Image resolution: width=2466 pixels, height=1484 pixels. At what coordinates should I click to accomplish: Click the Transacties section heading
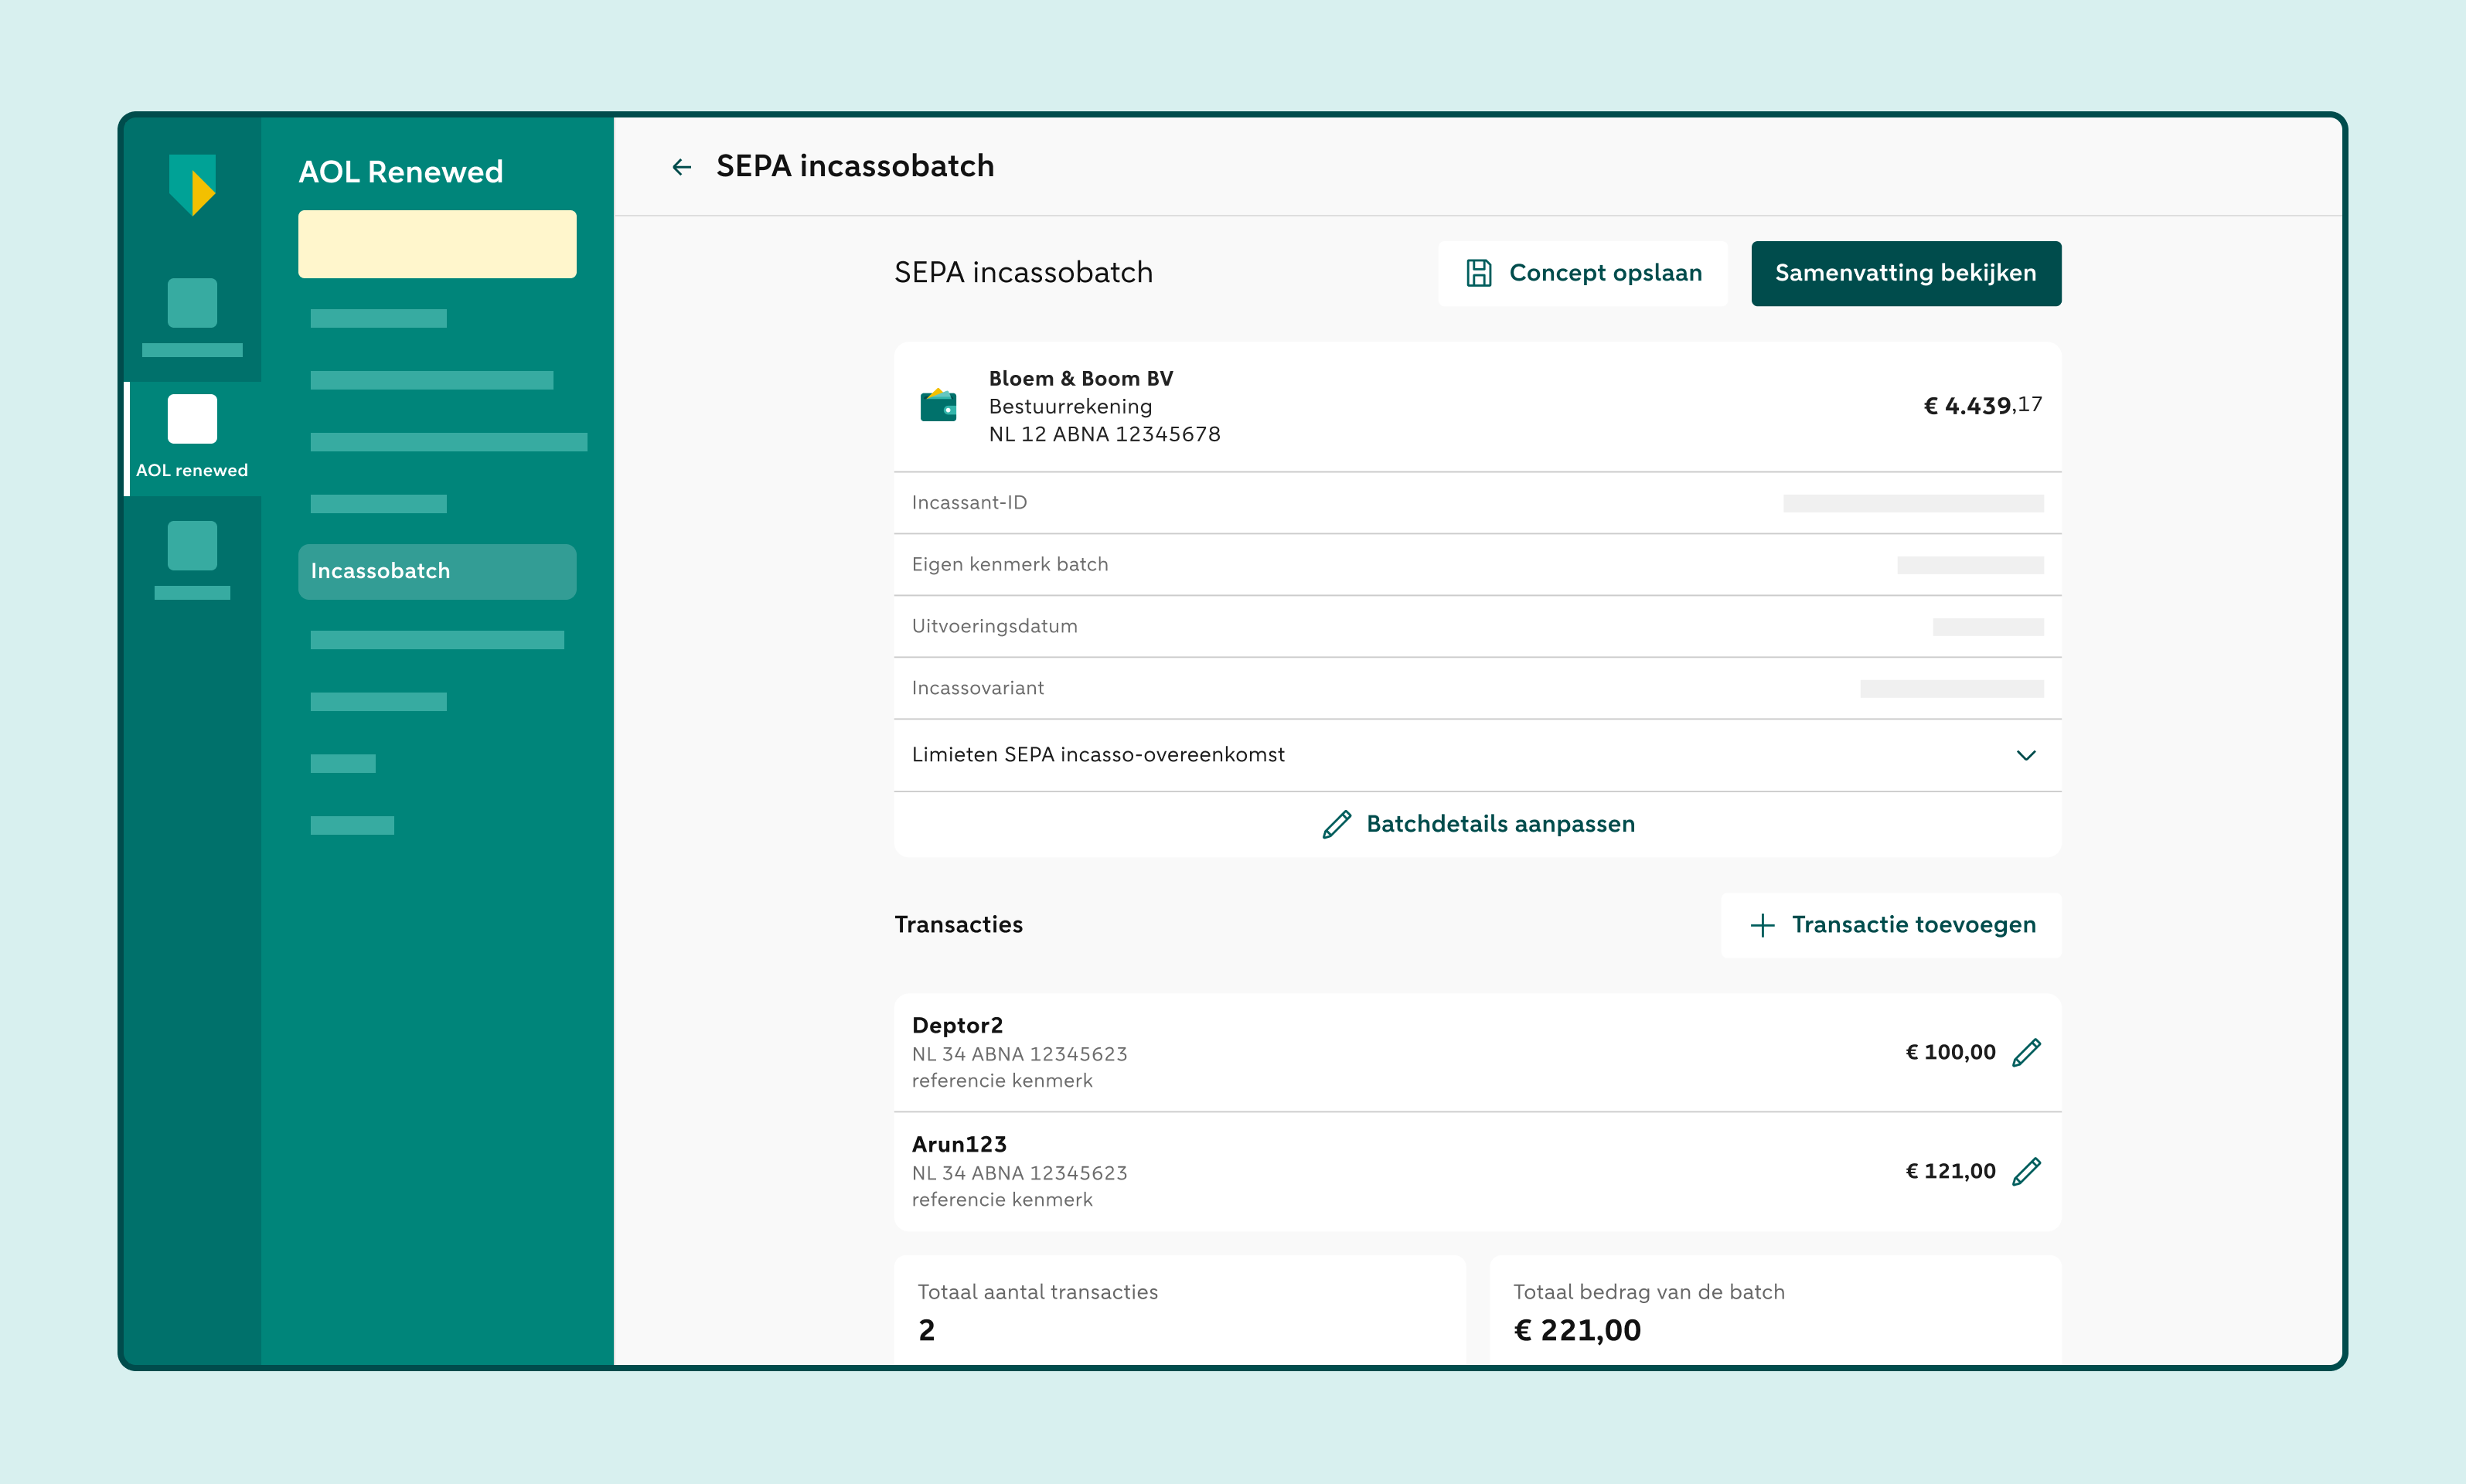coord(958,925)
